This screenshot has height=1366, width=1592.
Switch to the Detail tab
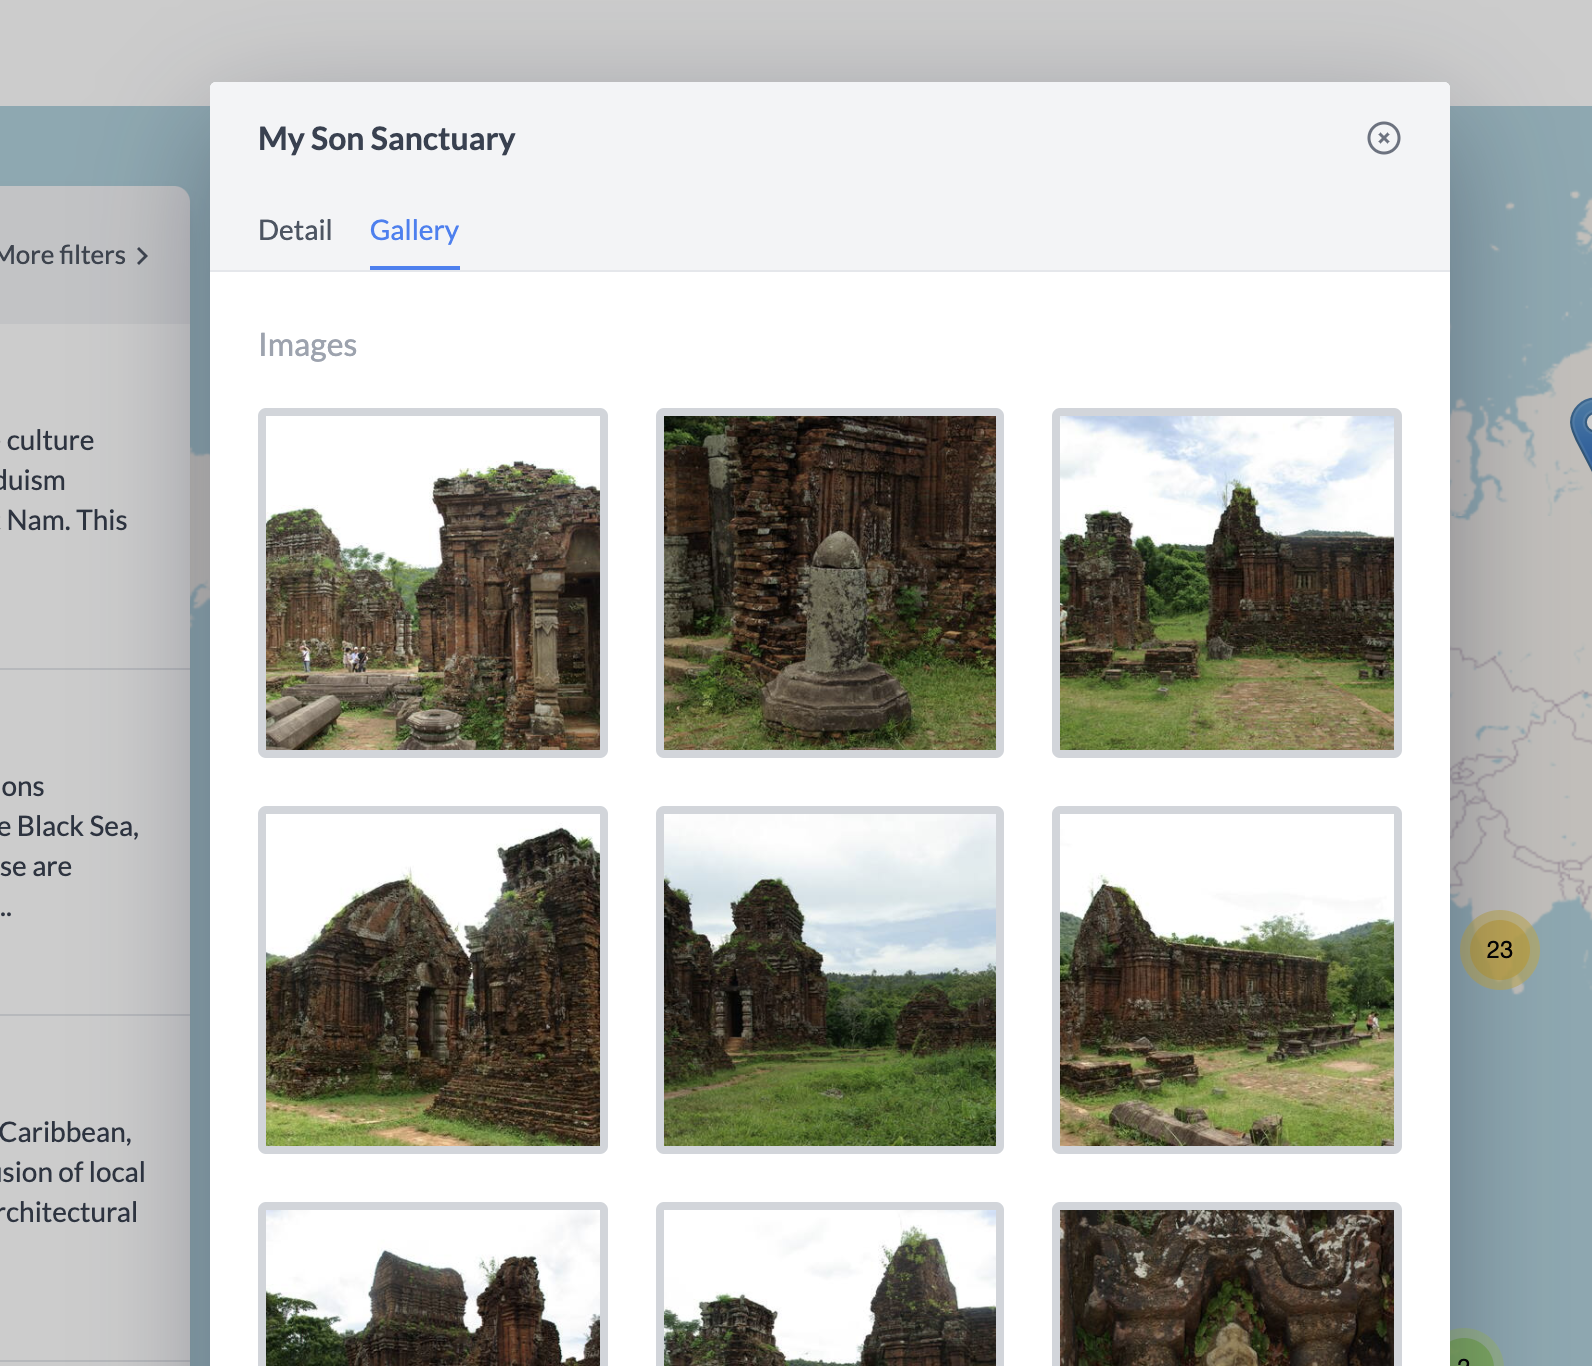click(295, 230)
